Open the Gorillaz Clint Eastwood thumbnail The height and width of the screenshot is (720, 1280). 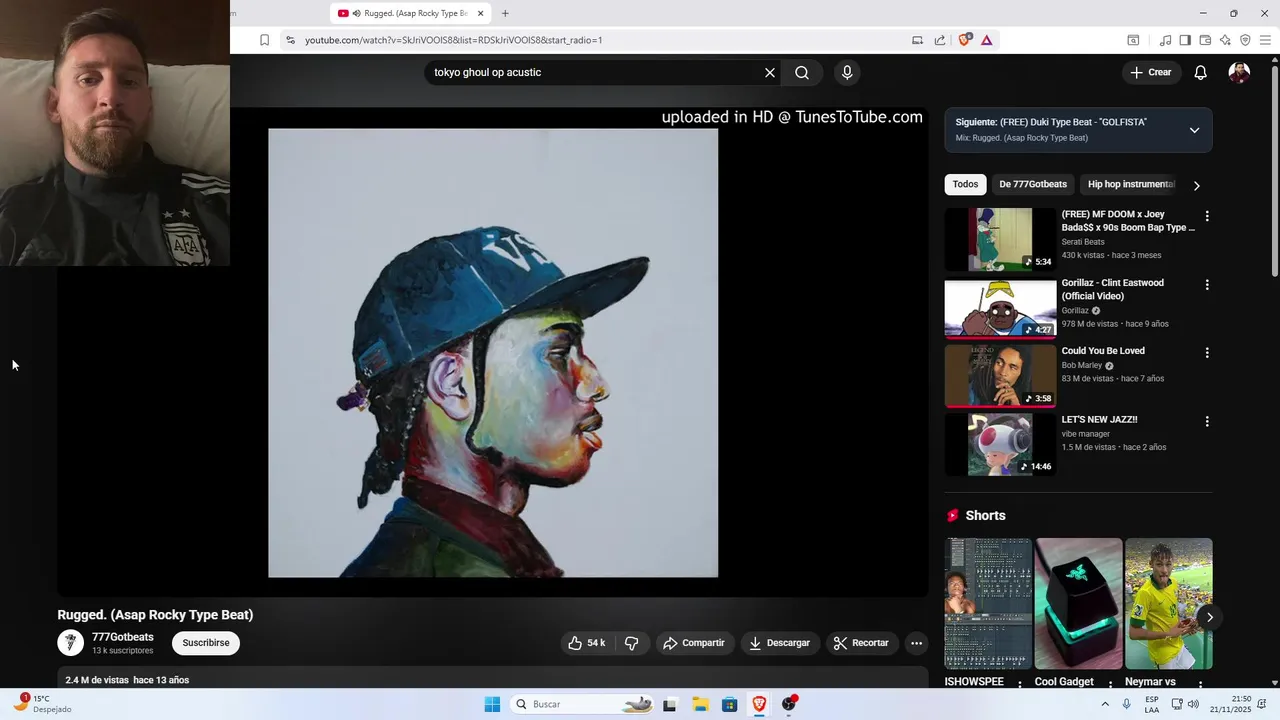[x=1000, y=309]
